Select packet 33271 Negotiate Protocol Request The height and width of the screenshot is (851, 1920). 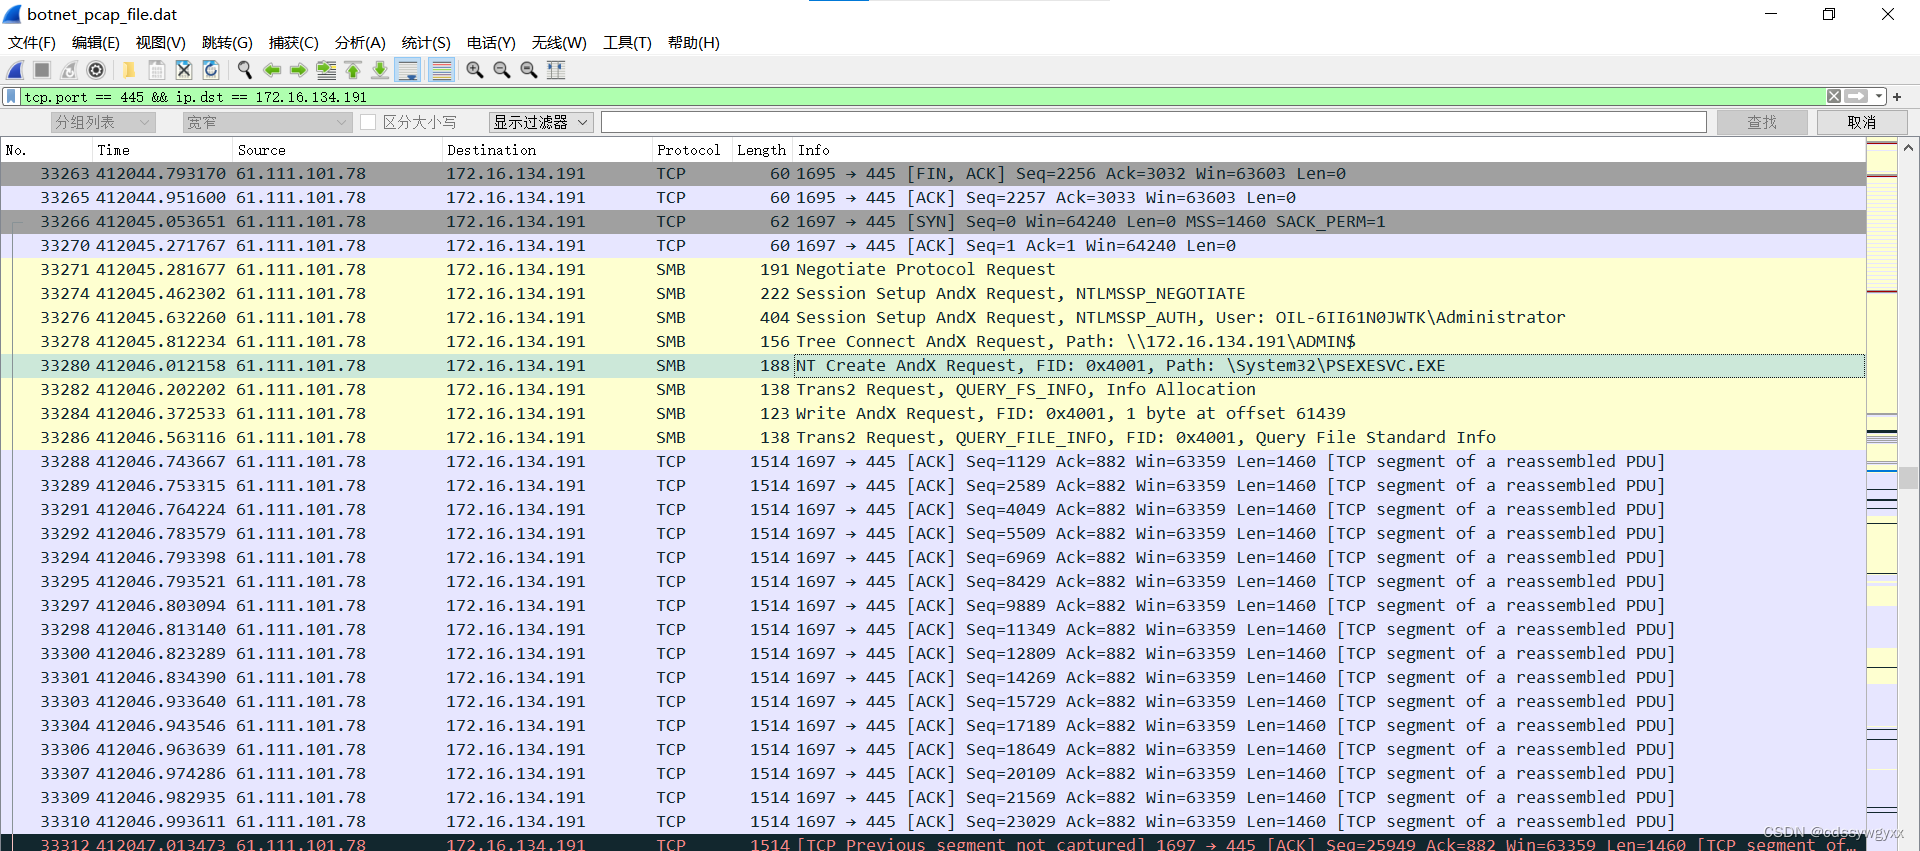point(933,270)
